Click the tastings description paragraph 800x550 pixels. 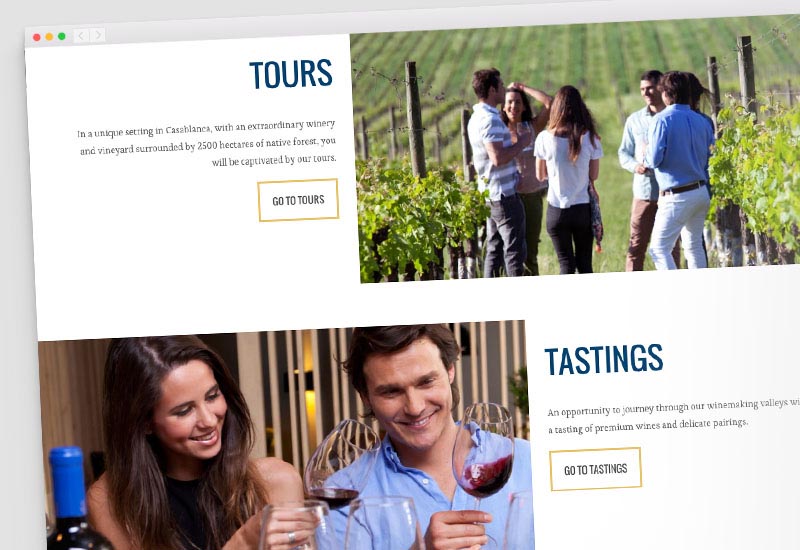[673, 416]
